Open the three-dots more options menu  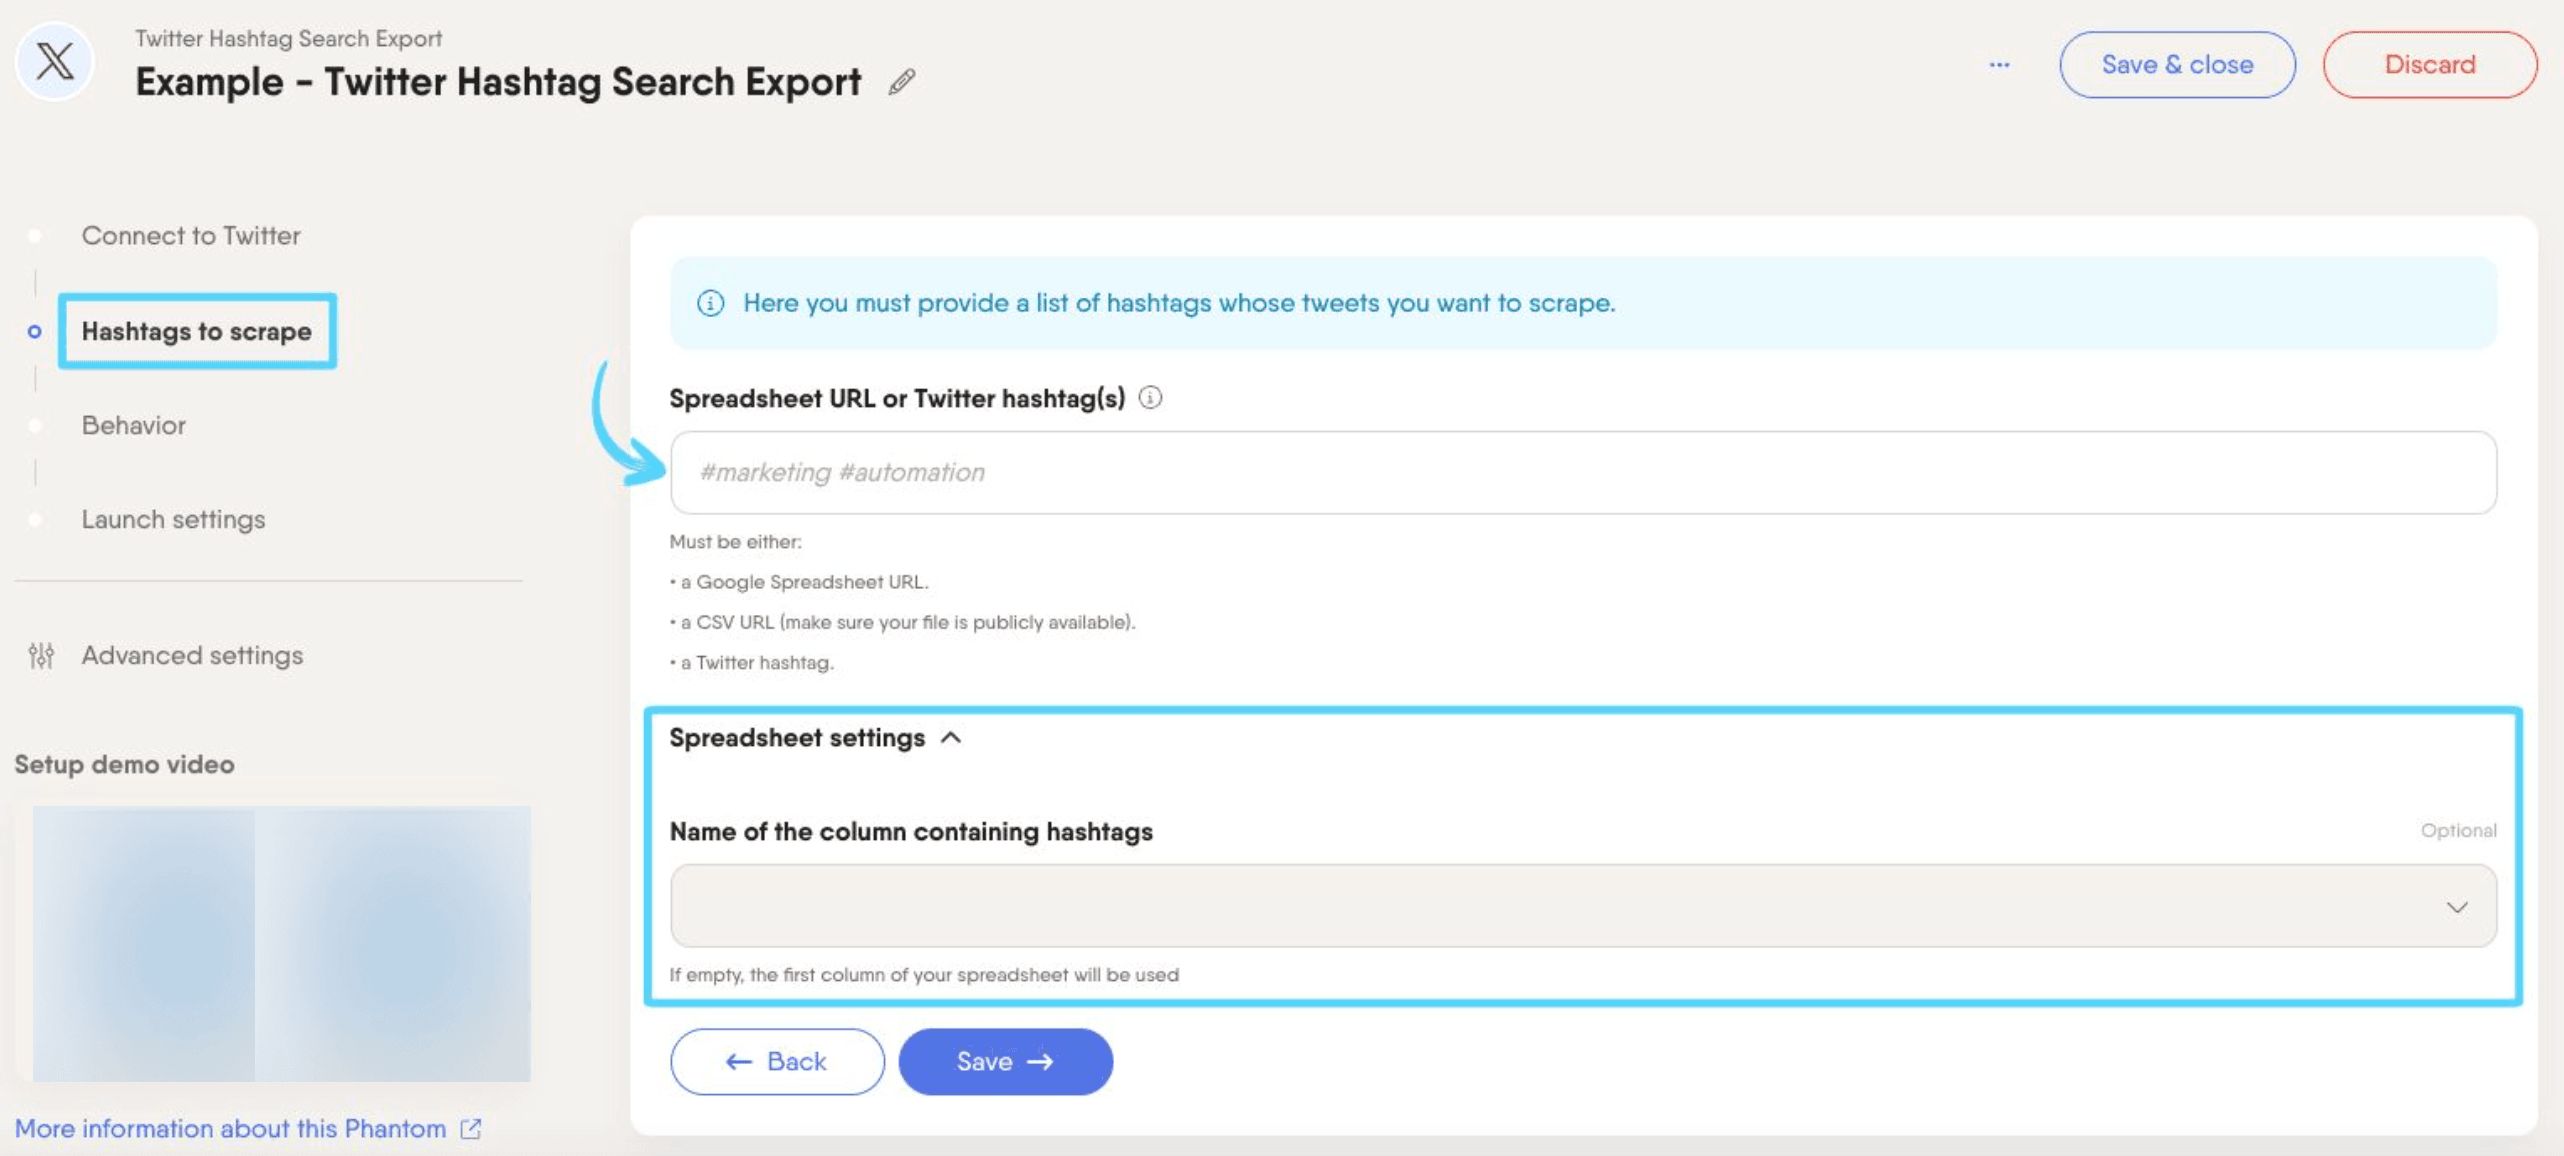pos(1999,65)
